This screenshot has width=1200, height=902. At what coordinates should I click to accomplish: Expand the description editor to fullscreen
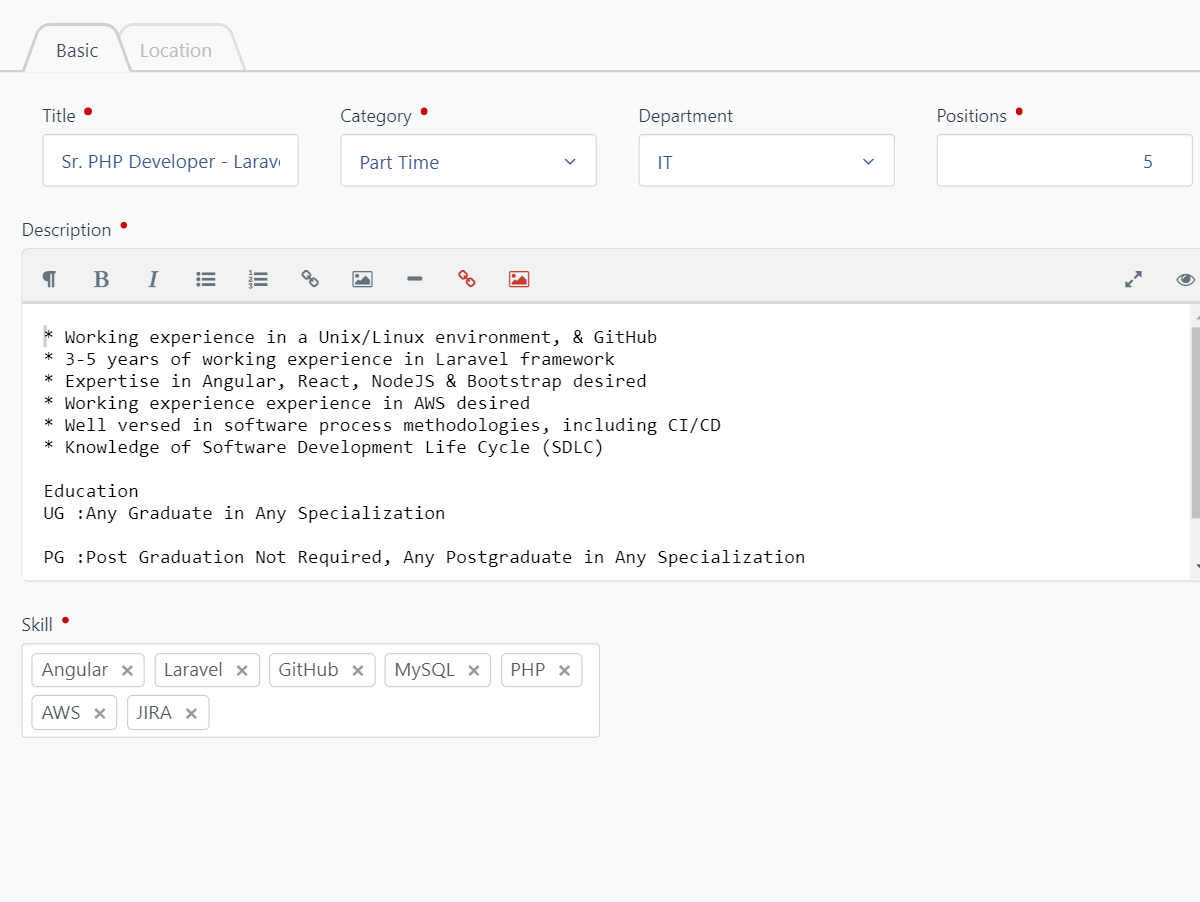1133,279
